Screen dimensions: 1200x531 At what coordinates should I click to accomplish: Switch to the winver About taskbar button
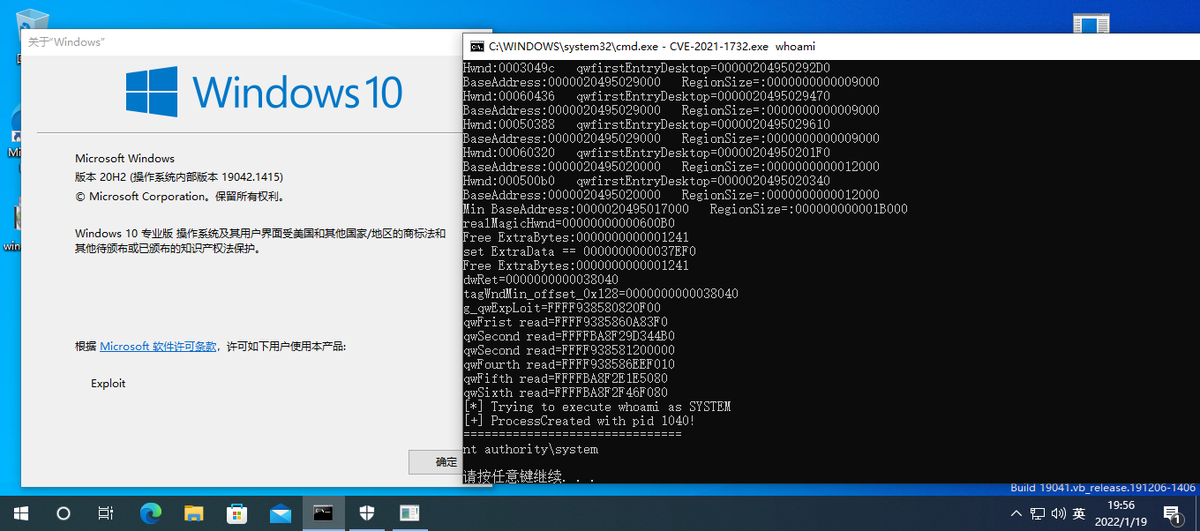[409, 513]
